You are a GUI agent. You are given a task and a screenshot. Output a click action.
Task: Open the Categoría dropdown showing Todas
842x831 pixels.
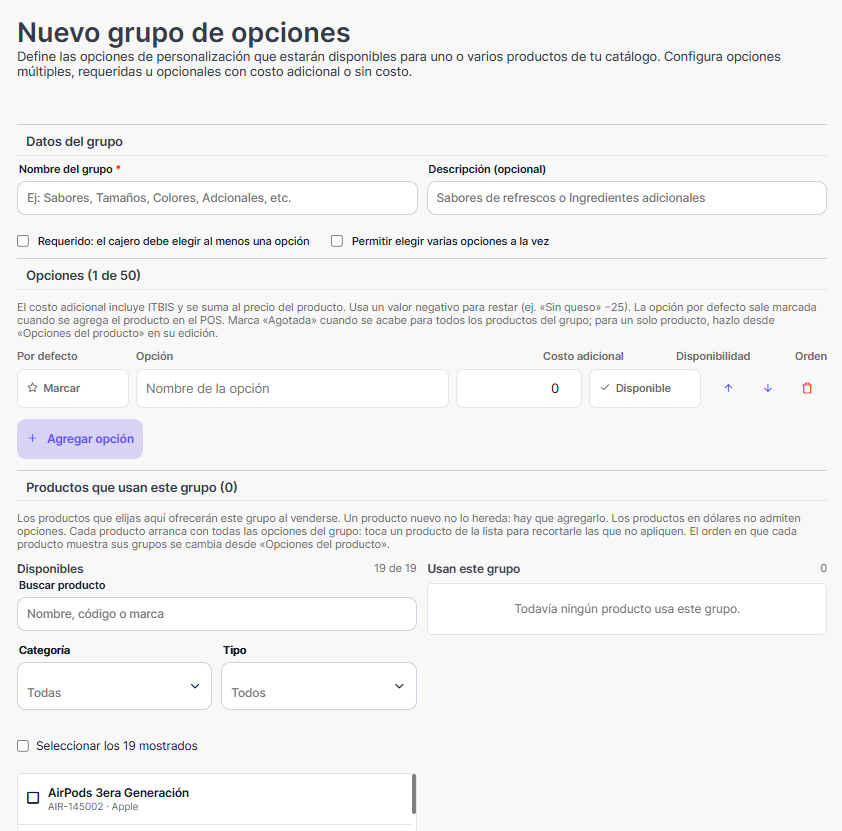click(x=114, y=686)
